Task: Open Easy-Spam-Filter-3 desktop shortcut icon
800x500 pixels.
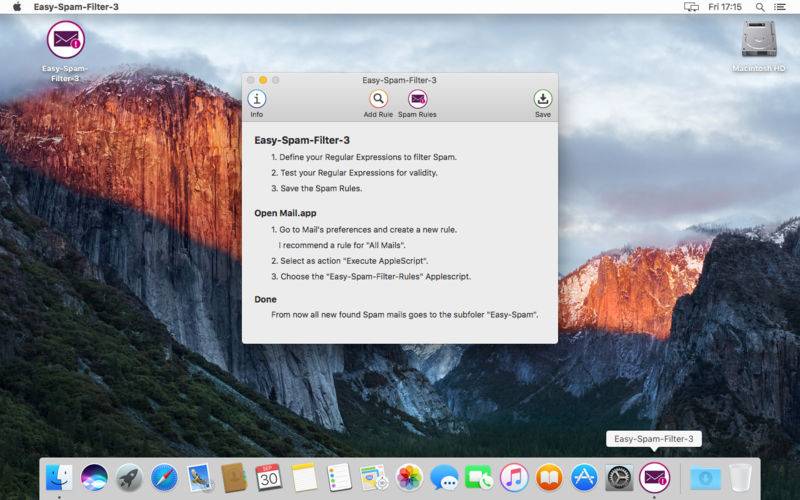Action: (65, 40)
